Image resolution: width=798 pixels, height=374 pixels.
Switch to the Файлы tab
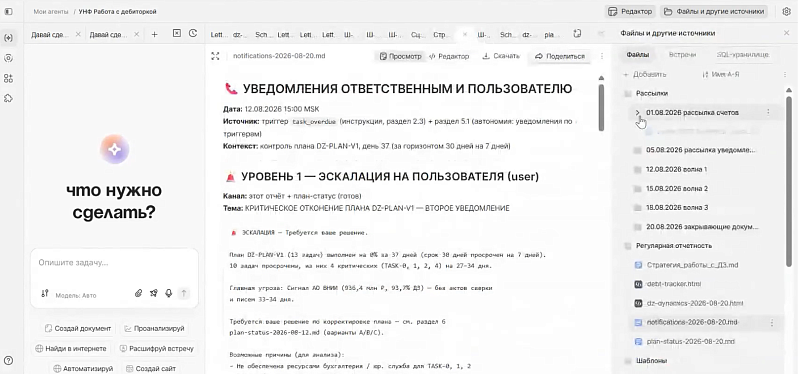[638, 54]
